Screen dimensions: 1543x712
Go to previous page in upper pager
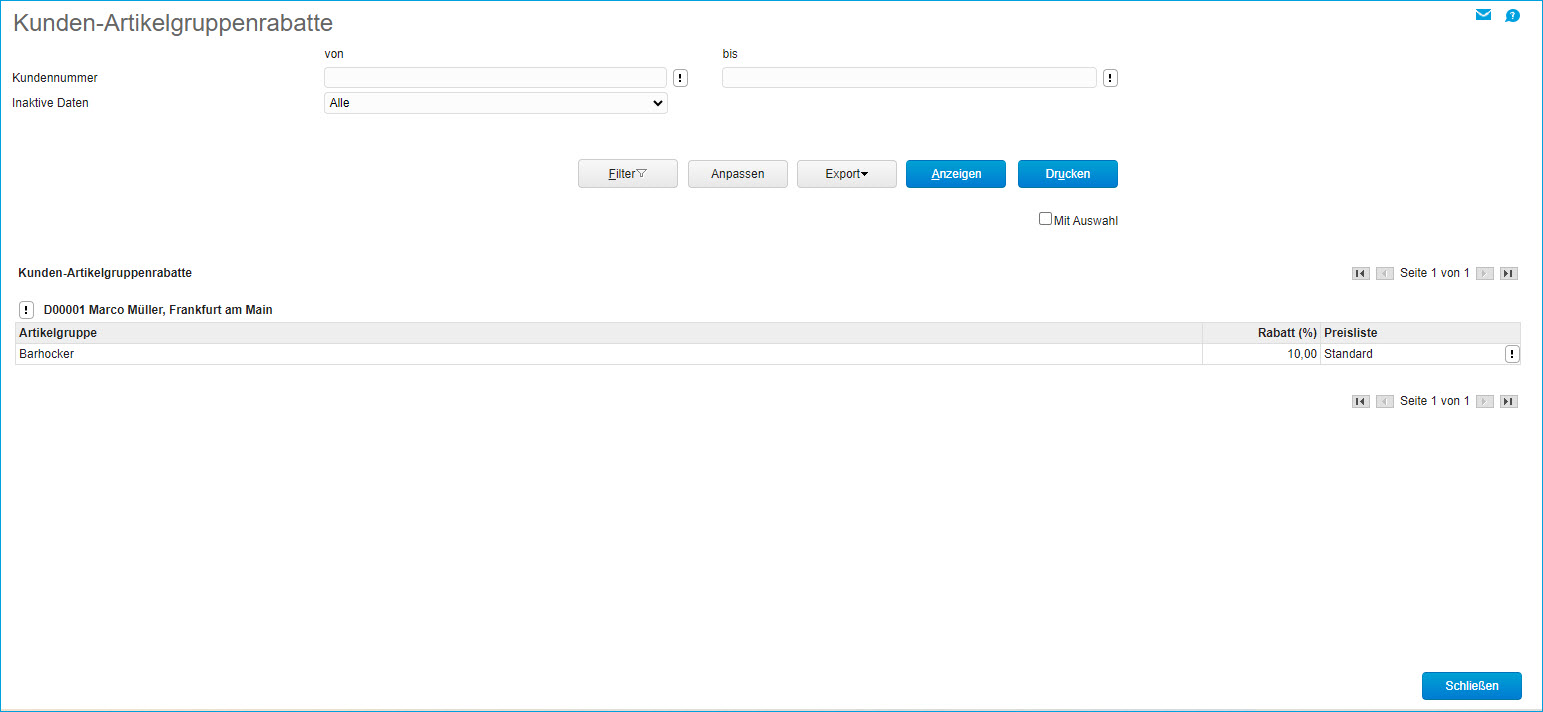tap(1385, 273)
